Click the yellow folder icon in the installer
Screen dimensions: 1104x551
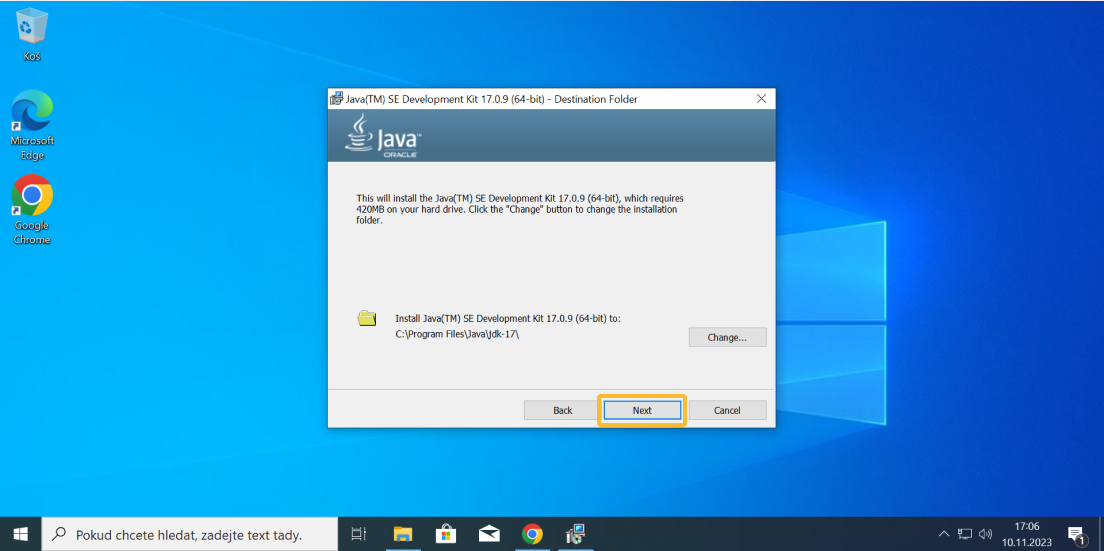[367, 318]
